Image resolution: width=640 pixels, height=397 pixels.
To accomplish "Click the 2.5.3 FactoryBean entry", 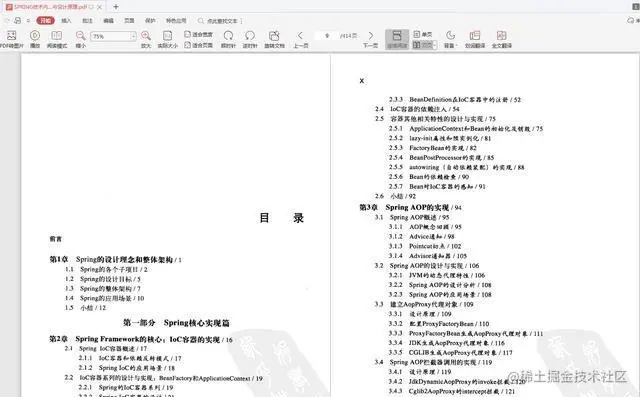I will [433, 148].
